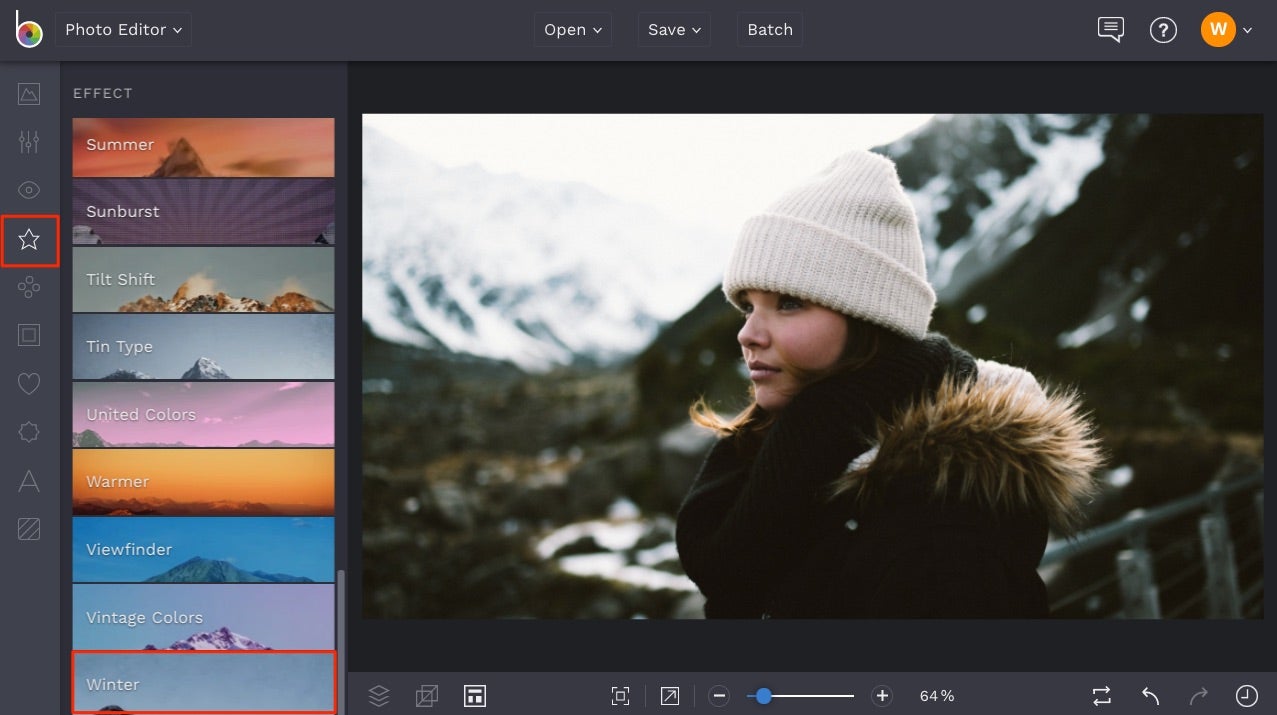
Task: Open the Open file menu
Action: [x=572, y=29]
